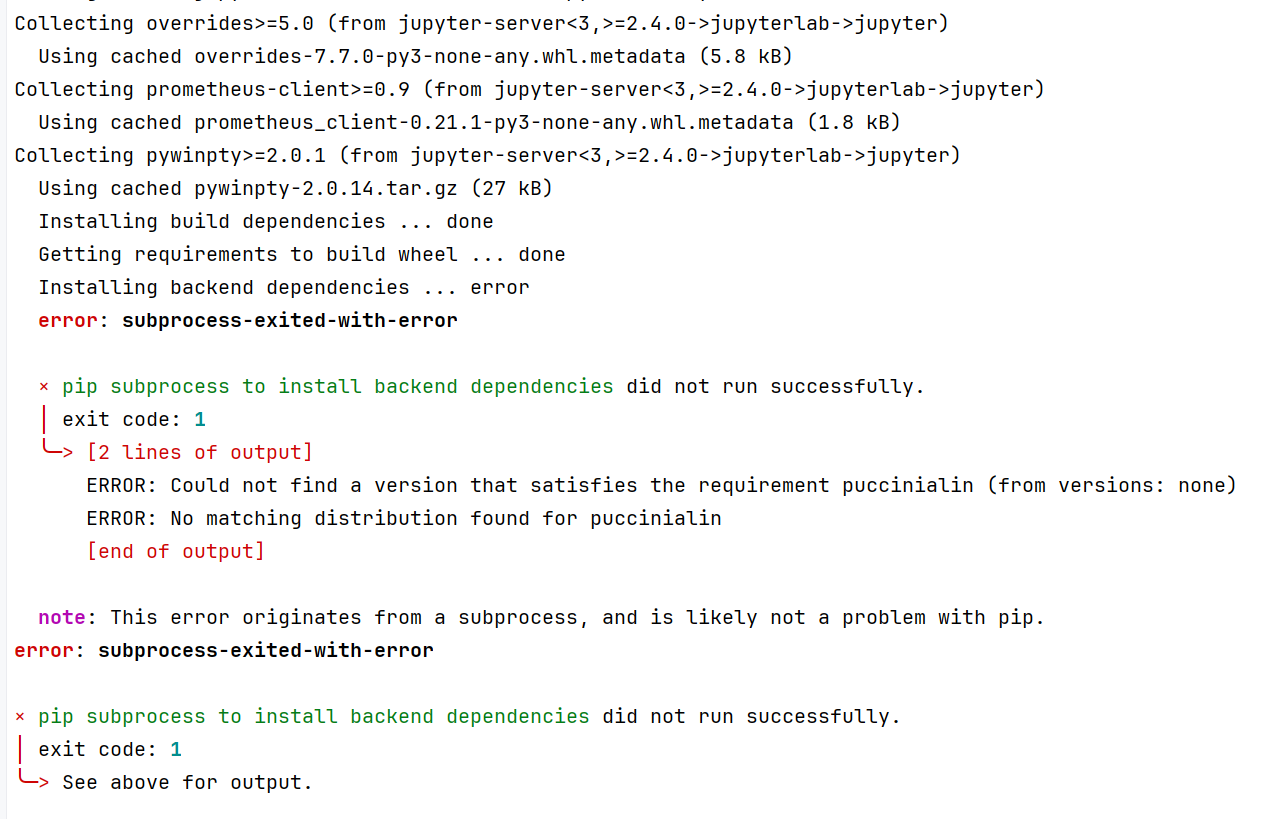Click the red '[2 lines of output]' text
The height and width of the screenshot is (819, 1265).
[x=200, y=452]
